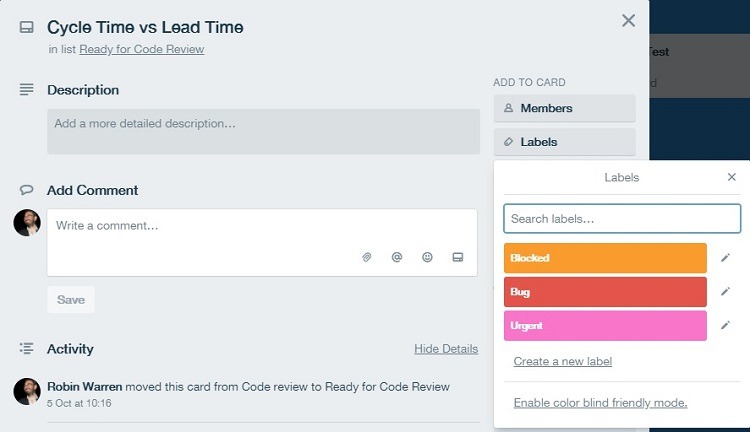Click the Labels button in Add to Card
Viewport: 750px width, 432px height.
564,142
